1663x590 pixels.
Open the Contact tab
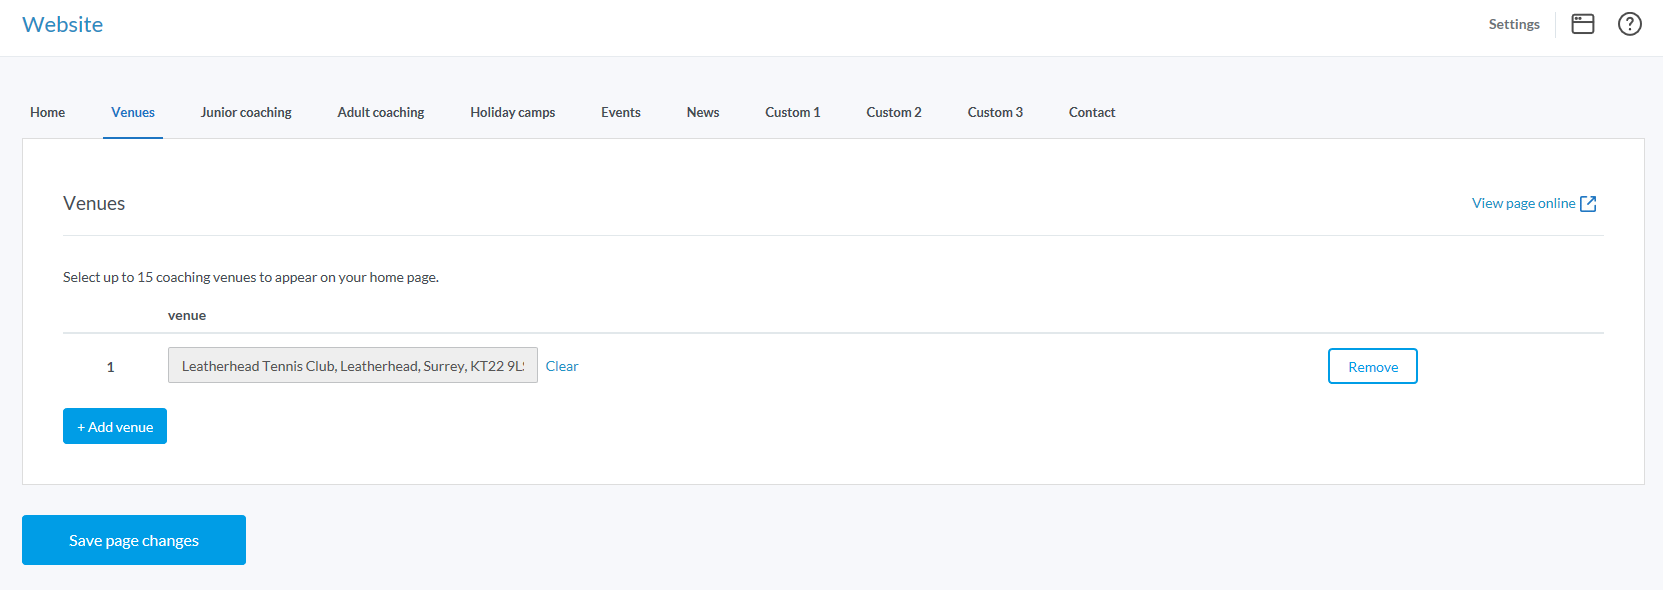[1091, 112]
